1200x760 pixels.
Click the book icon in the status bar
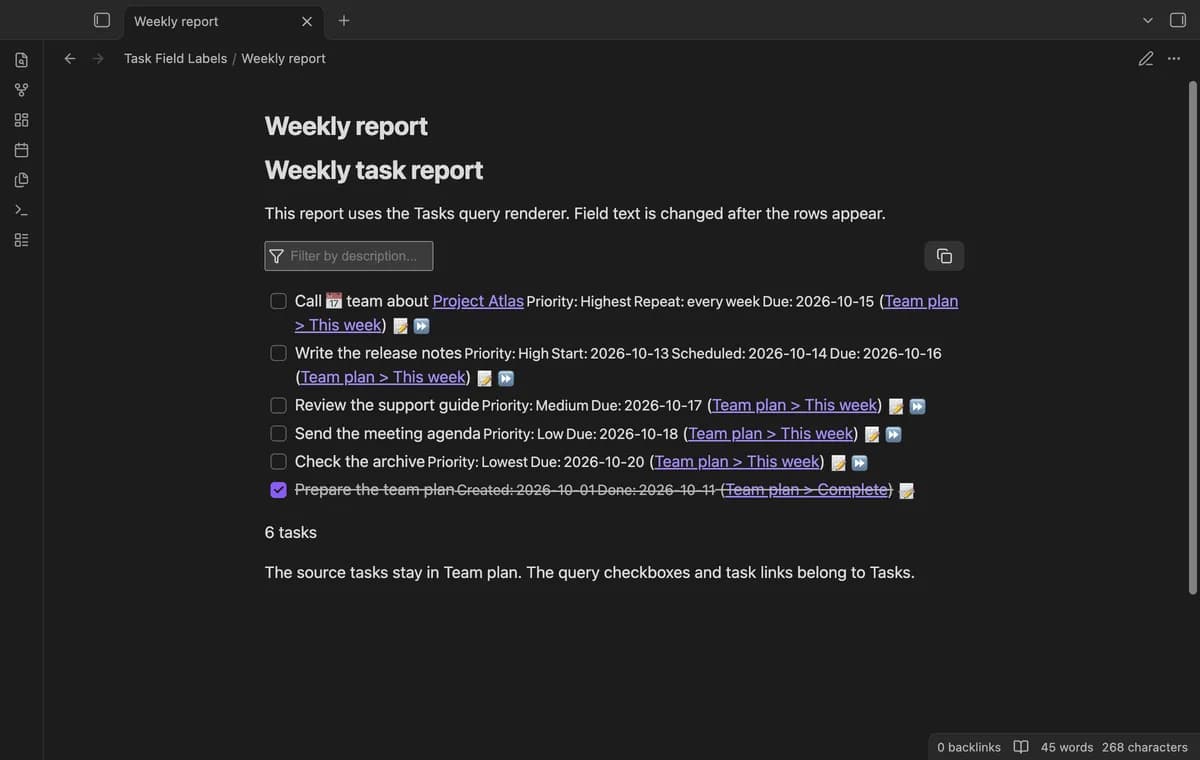pos(1021,747)
